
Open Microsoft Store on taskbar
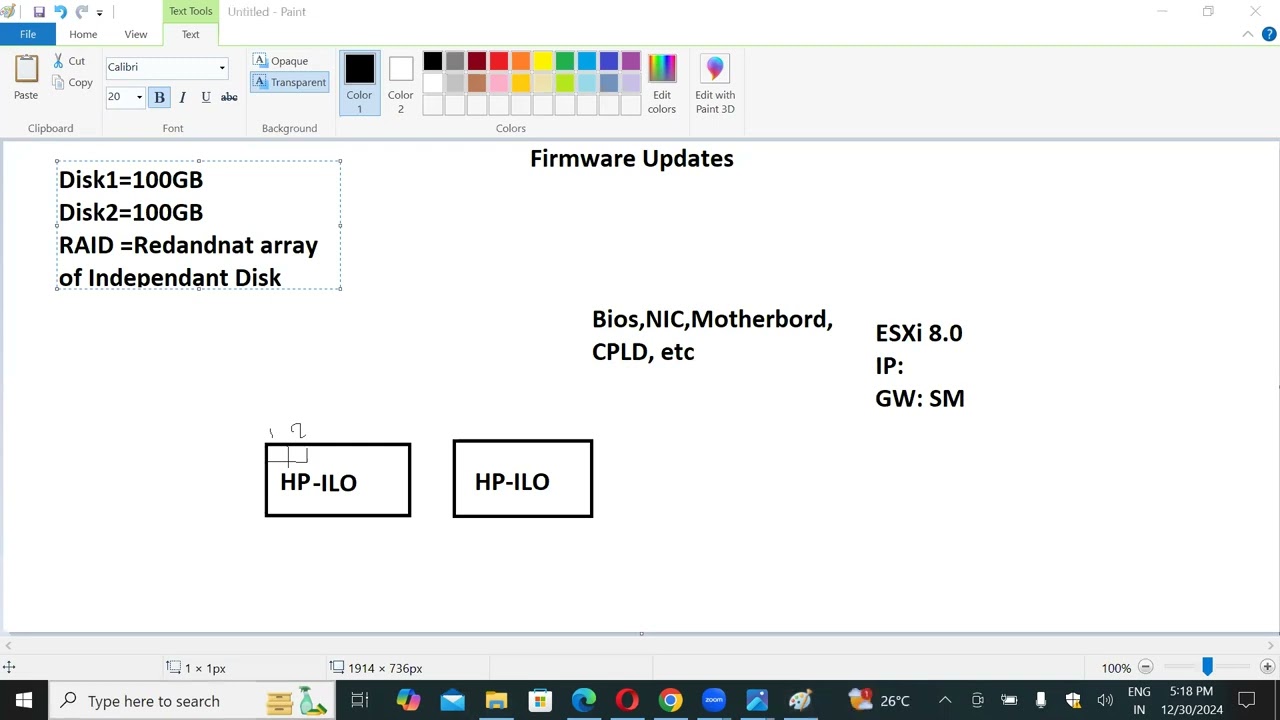tap(540, 700)
